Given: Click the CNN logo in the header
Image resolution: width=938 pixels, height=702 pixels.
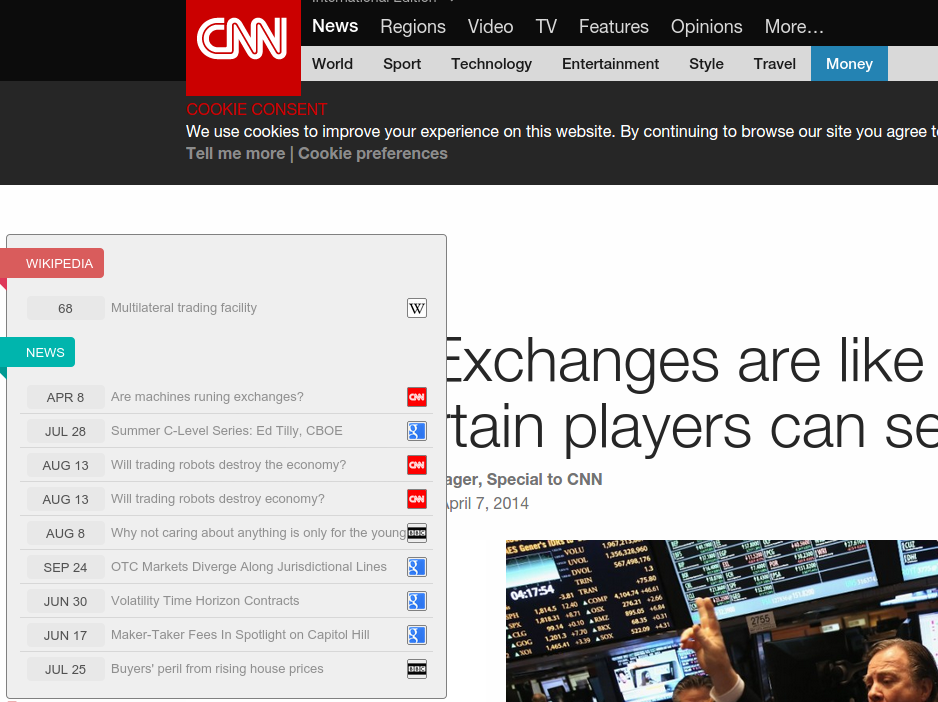Looking at the screenshot, I should coord(243,42).
